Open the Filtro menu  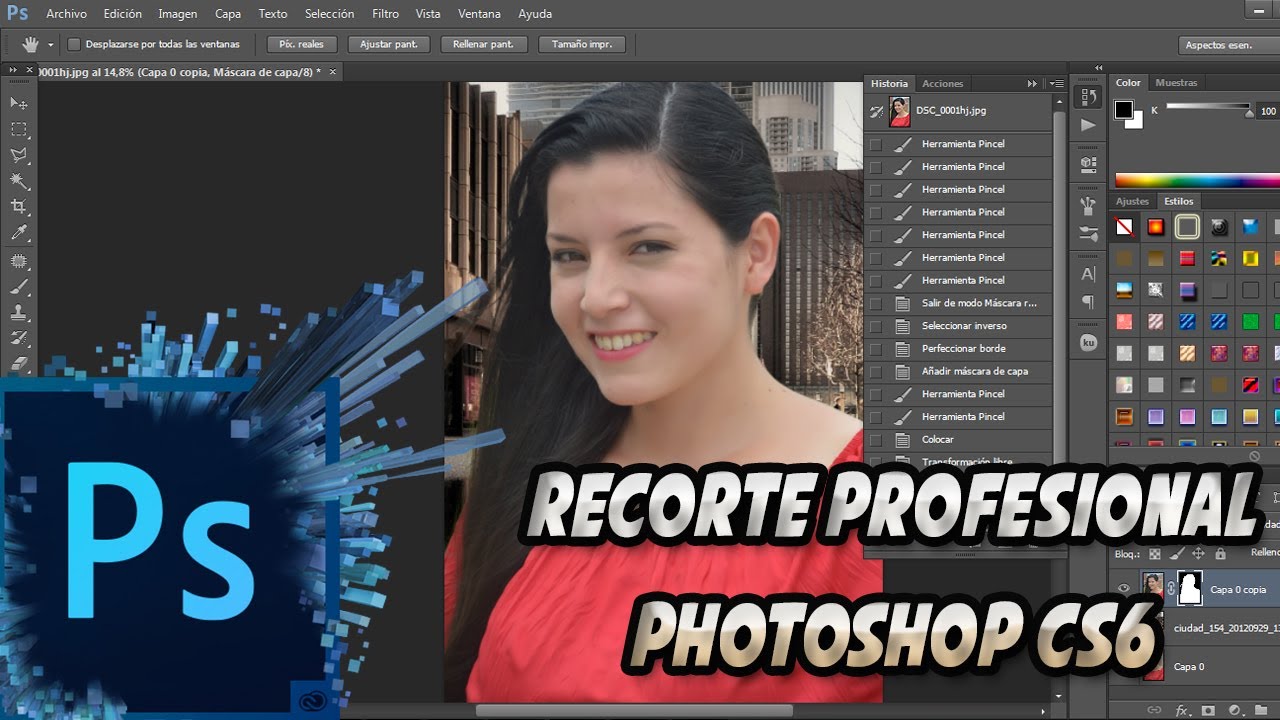(x=385, y=14)
